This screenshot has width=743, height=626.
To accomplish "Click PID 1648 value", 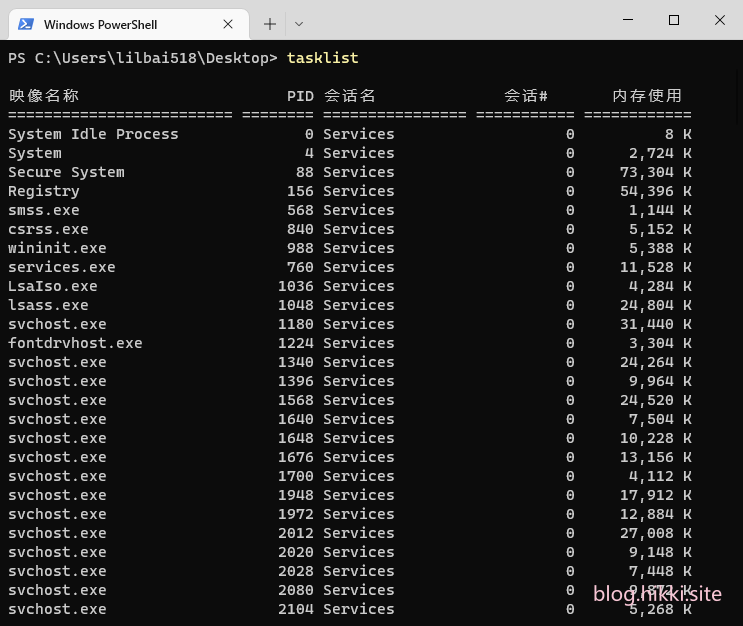I will point(296,438).
